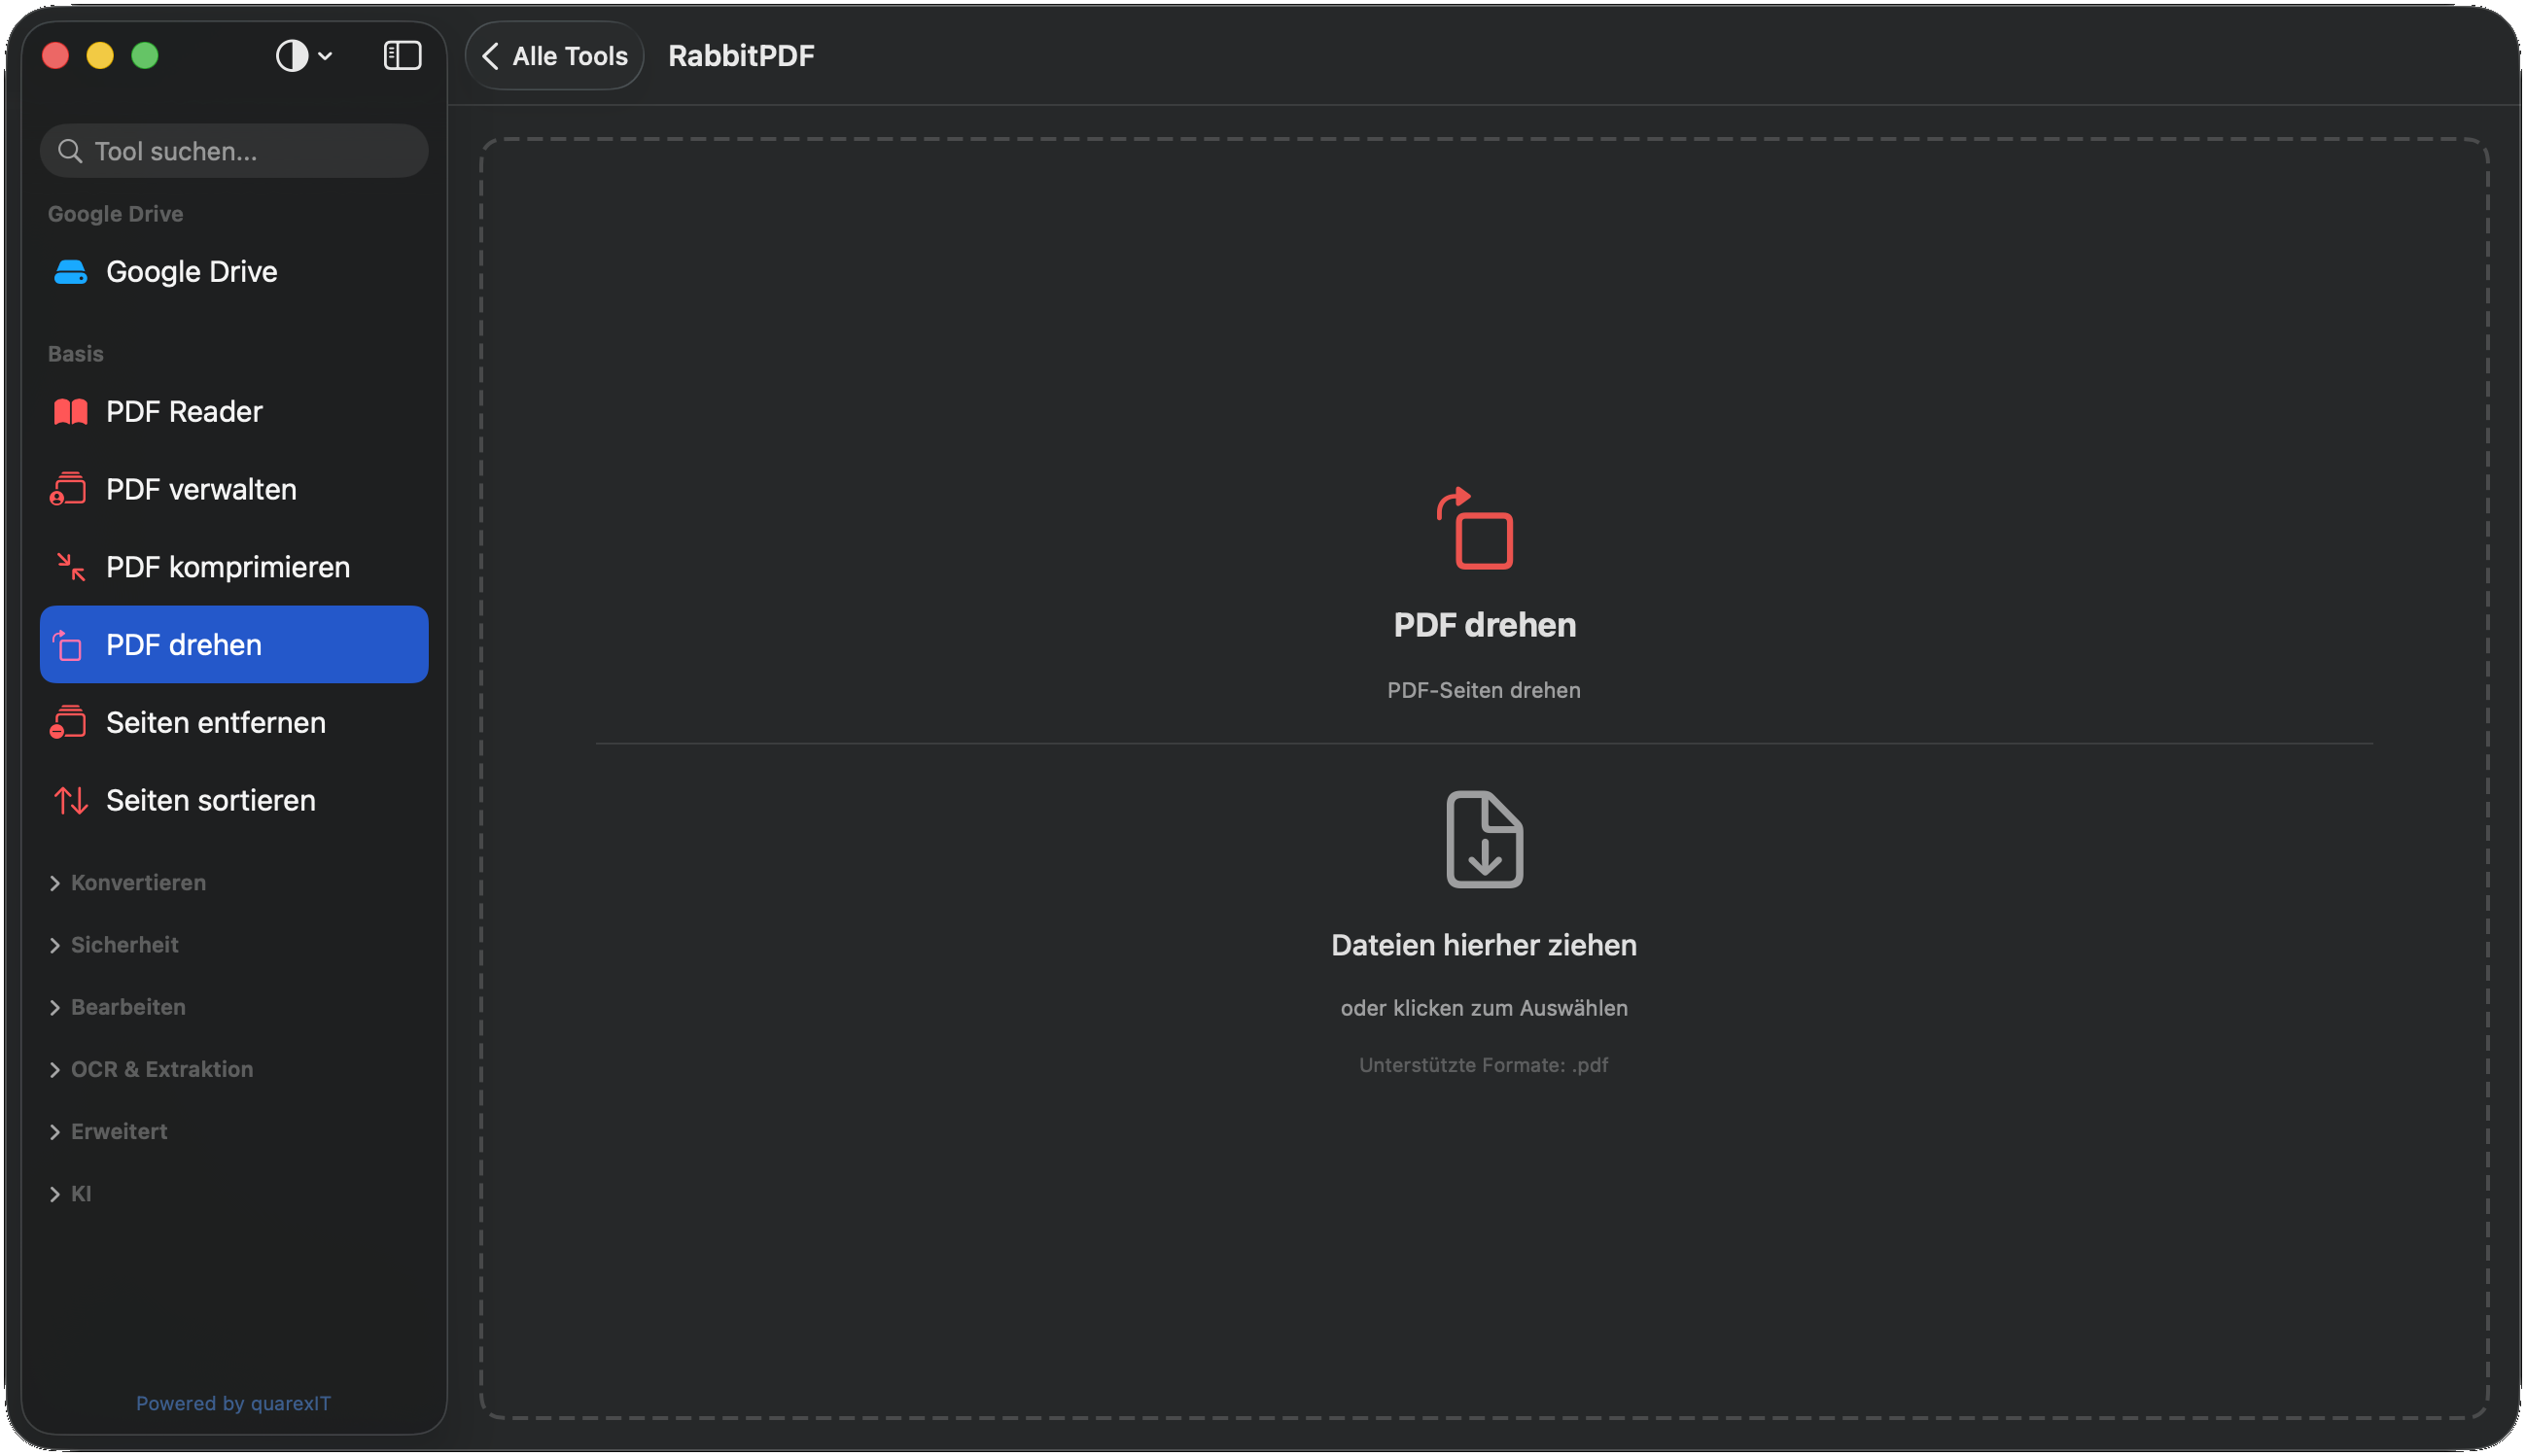Select Seiten entfernen tool
Viewport: 2526px width, 1456px height.
234,722
